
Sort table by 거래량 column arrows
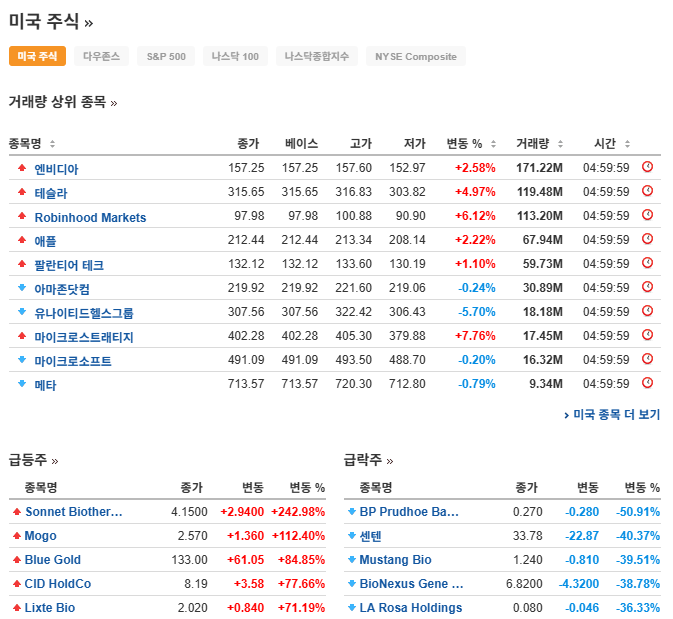click(560, 144)
